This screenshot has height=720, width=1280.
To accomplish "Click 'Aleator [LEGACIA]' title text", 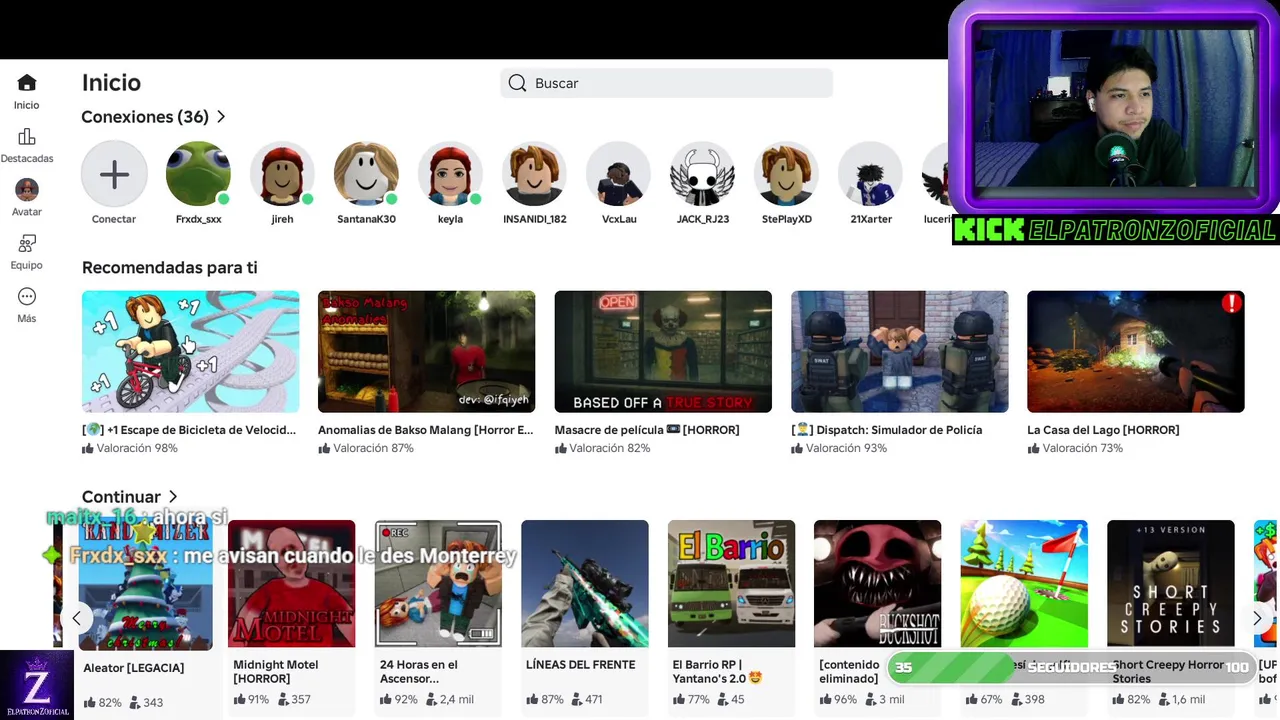I will (x=134, y=668).
